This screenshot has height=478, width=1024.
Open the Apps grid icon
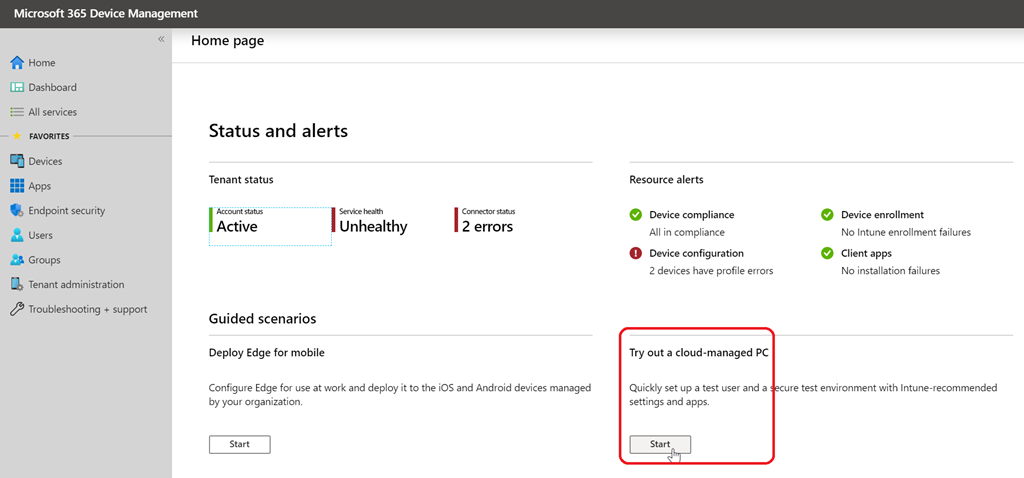(17, 186)
